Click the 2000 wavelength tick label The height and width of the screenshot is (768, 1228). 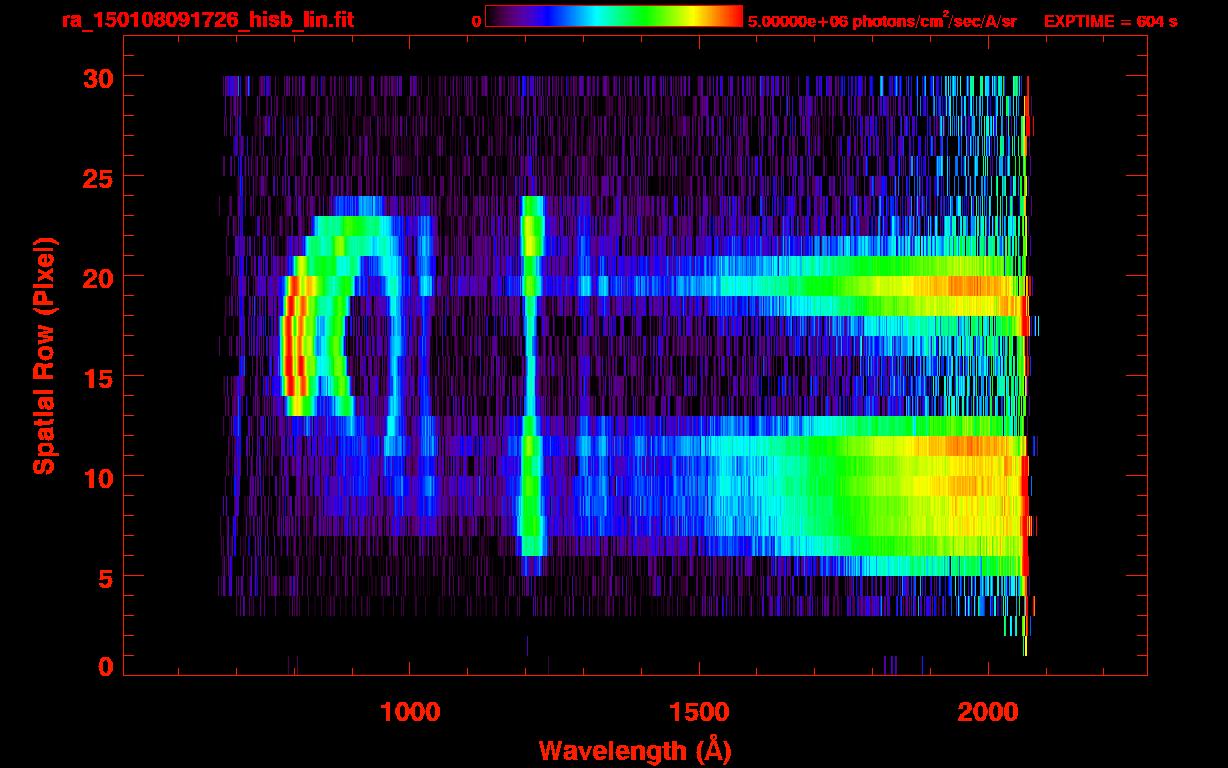(988, 711)
